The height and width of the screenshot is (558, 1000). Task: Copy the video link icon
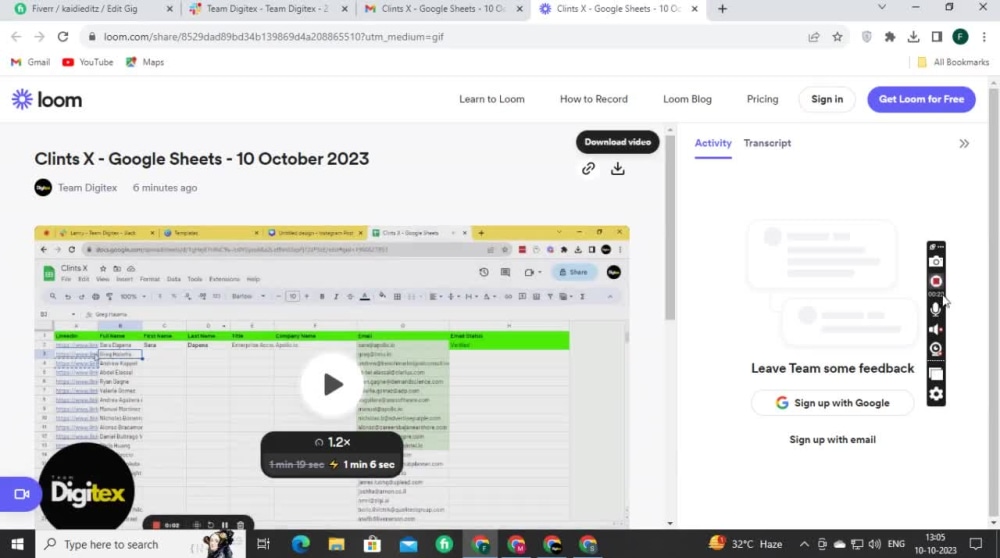click(x=588, y=168)
